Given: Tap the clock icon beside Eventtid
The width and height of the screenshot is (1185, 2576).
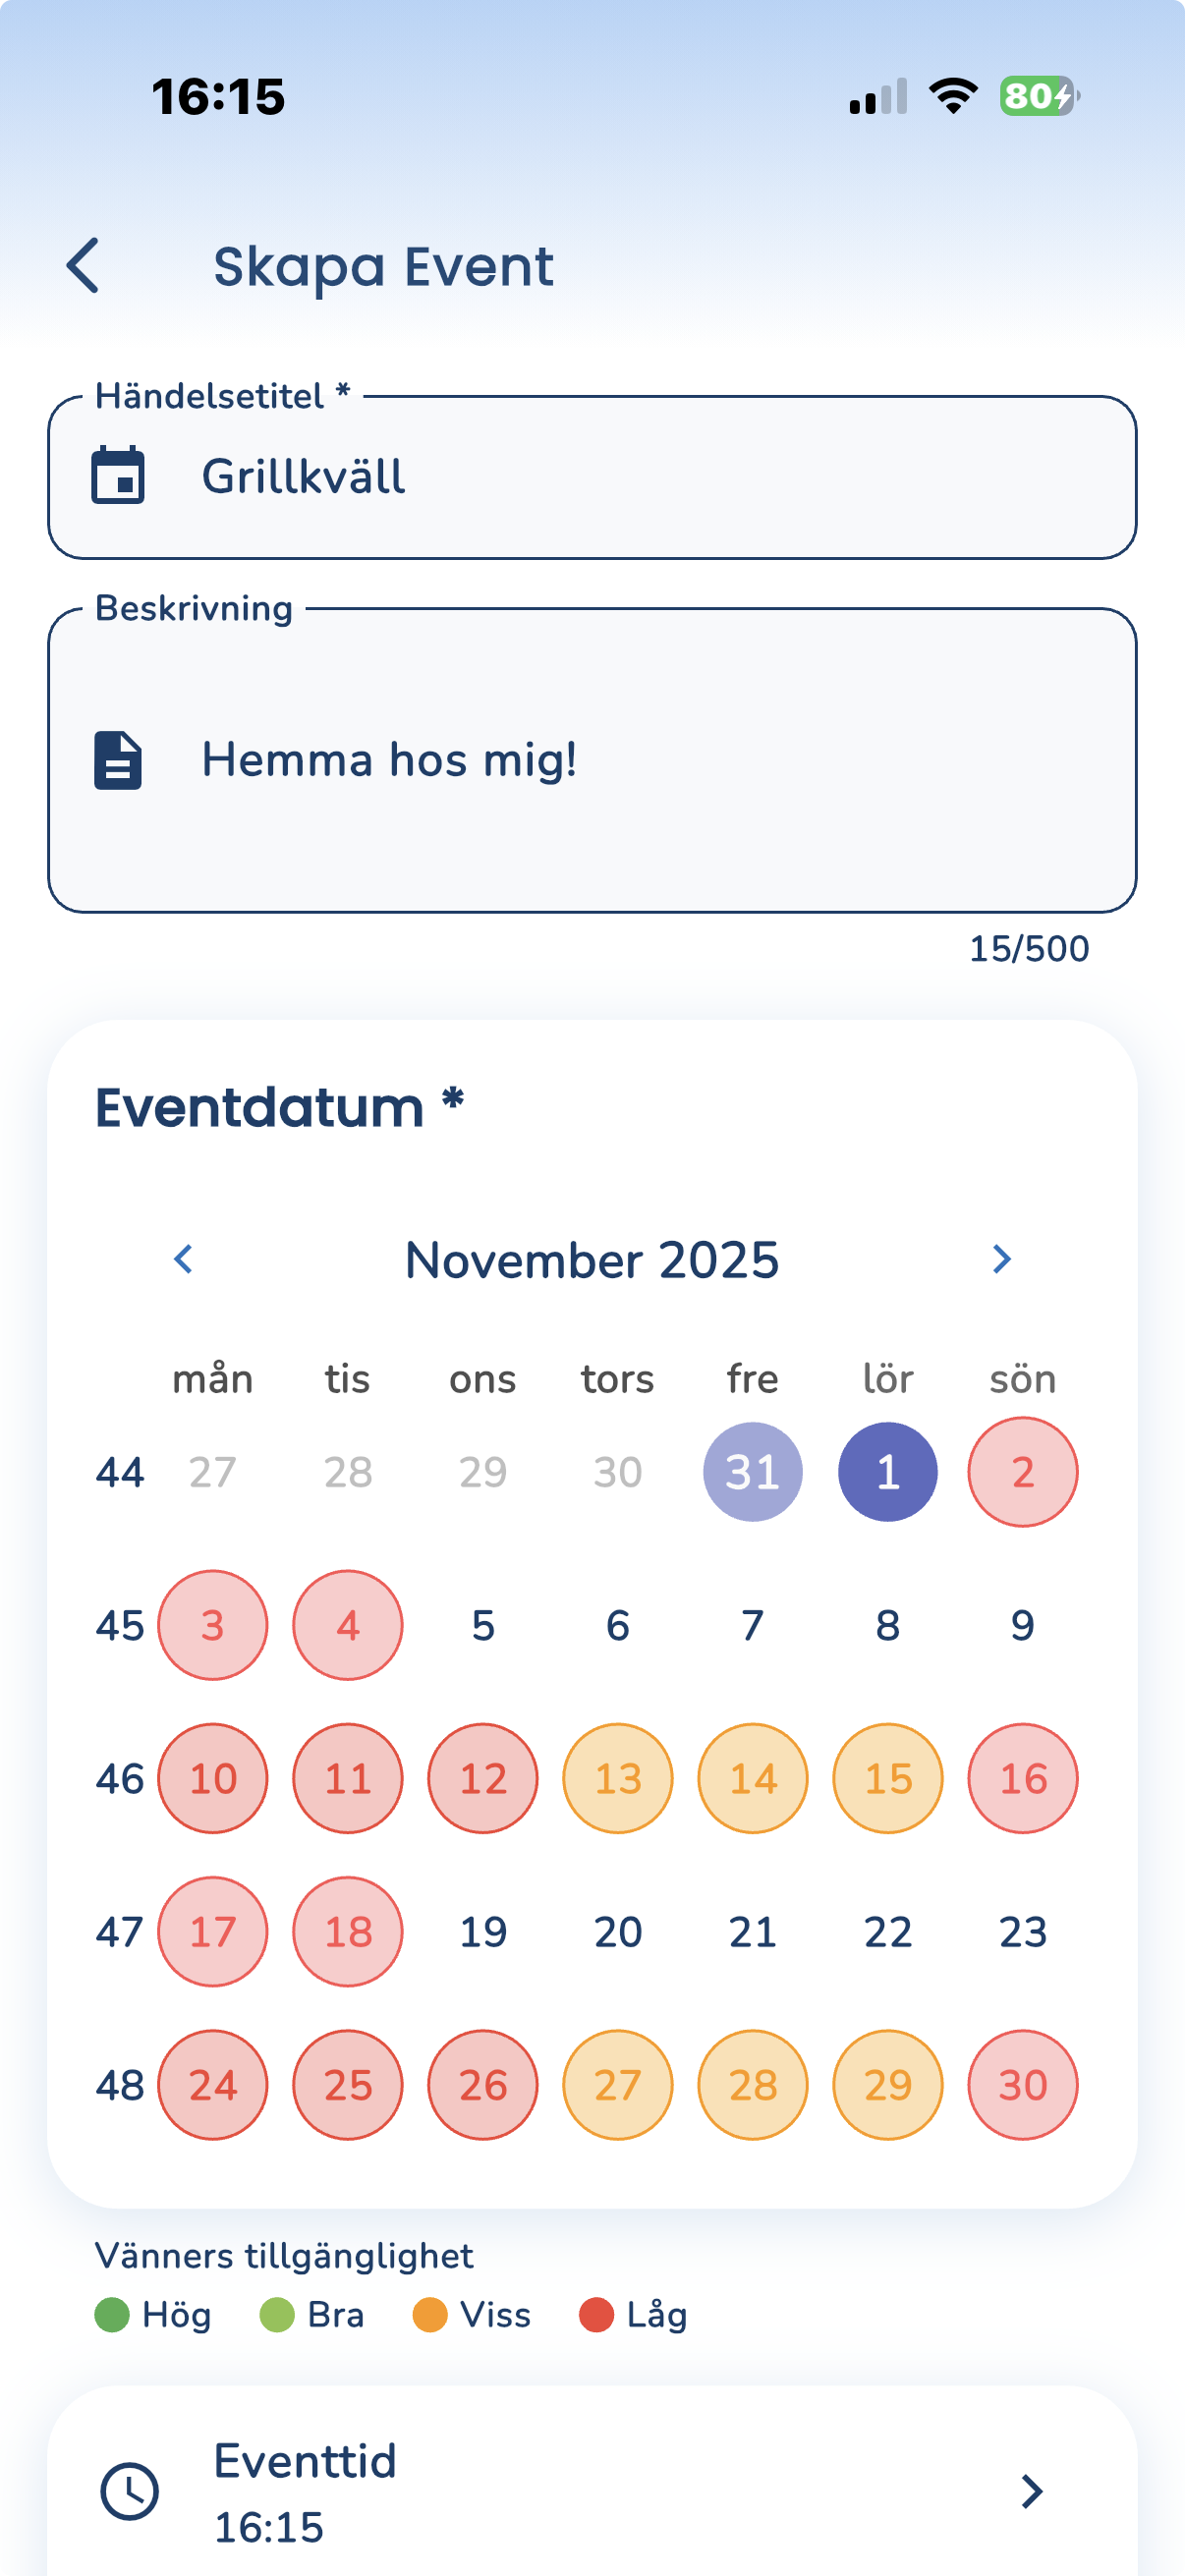Looking at the screenshot, I should [x=130, y=2491].
